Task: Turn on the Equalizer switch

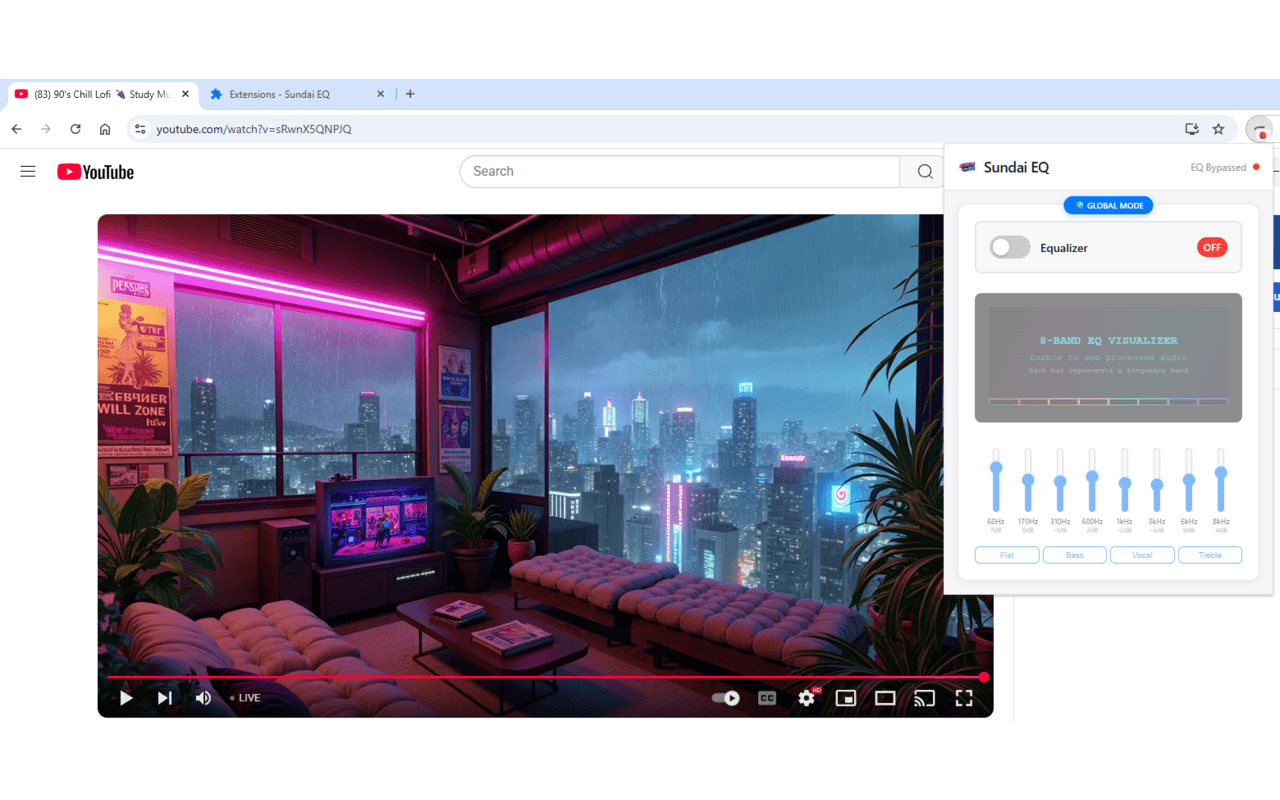Action: (1010, 248)
